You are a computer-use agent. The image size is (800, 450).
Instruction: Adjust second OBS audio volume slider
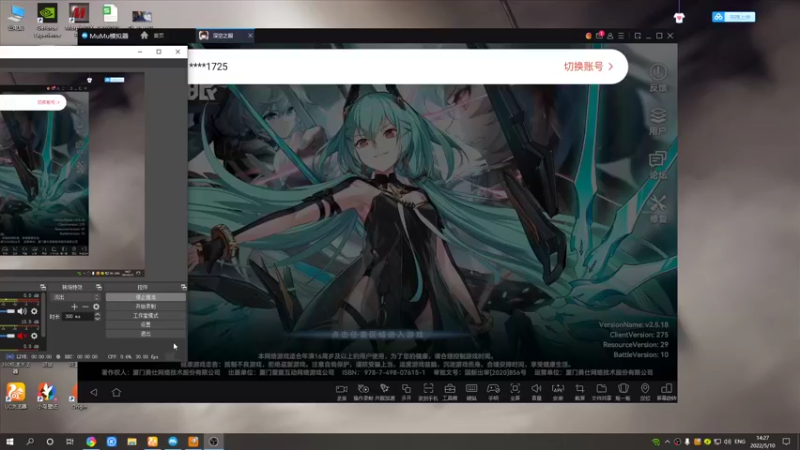coord(8,336)
